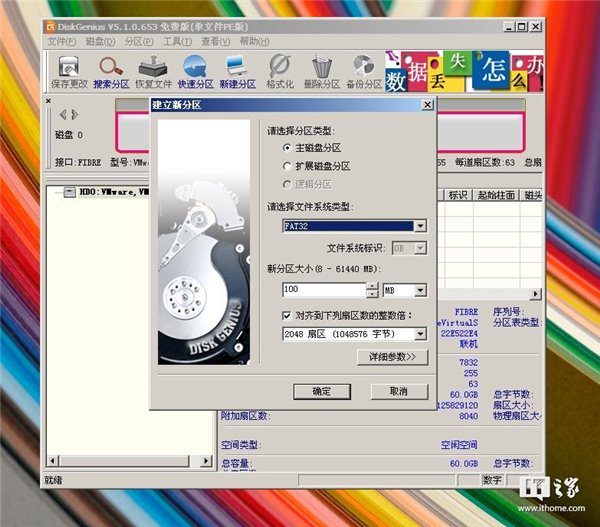This screenshot has height=527, width=600.
Task: Click the 总容量 label in info panel
Action: 236,463
